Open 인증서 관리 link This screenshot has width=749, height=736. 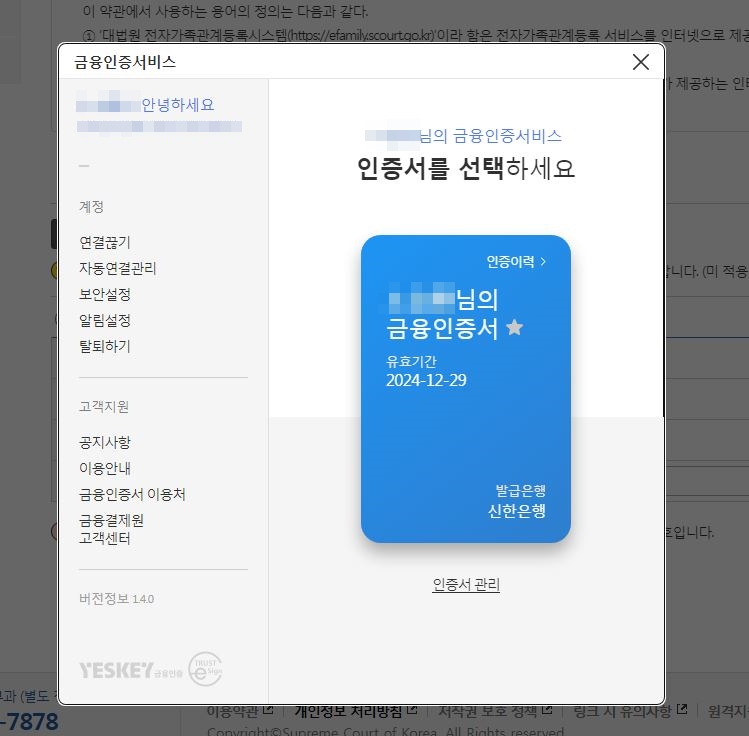tap(466, 584)
